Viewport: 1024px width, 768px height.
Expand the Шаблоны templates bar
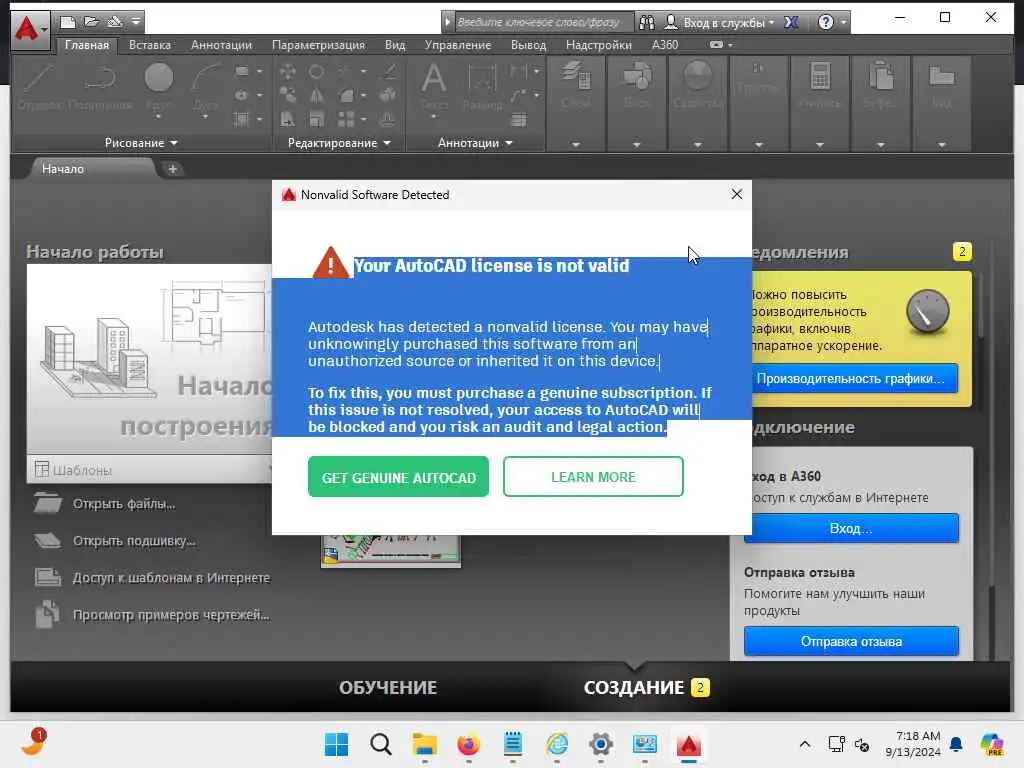pyautogui.click(x=150, y=470)
